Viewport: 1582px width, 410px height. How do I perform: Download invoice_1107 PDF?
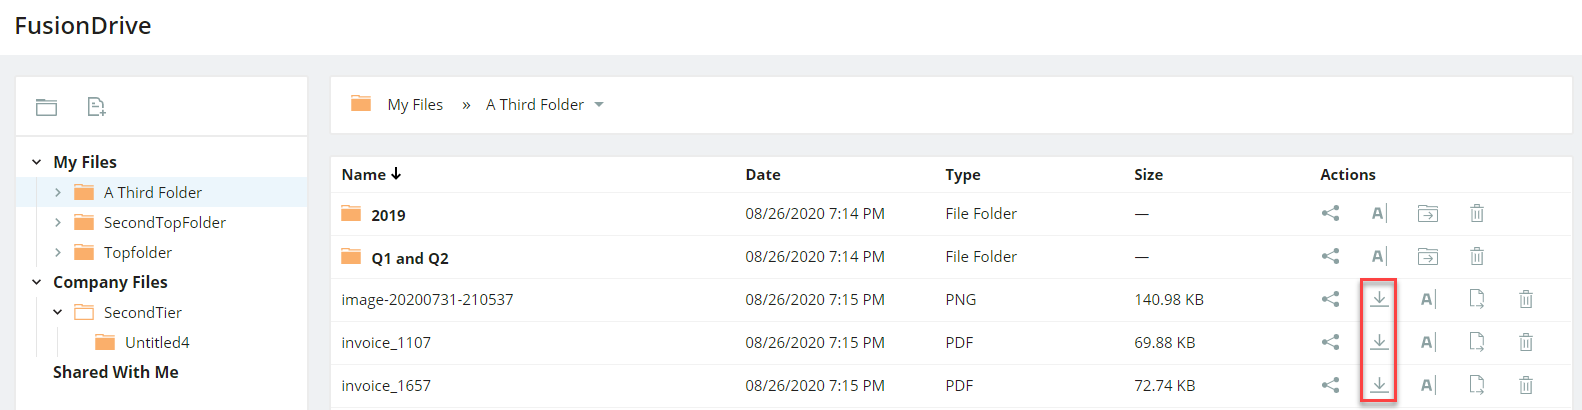[1379, 342]
